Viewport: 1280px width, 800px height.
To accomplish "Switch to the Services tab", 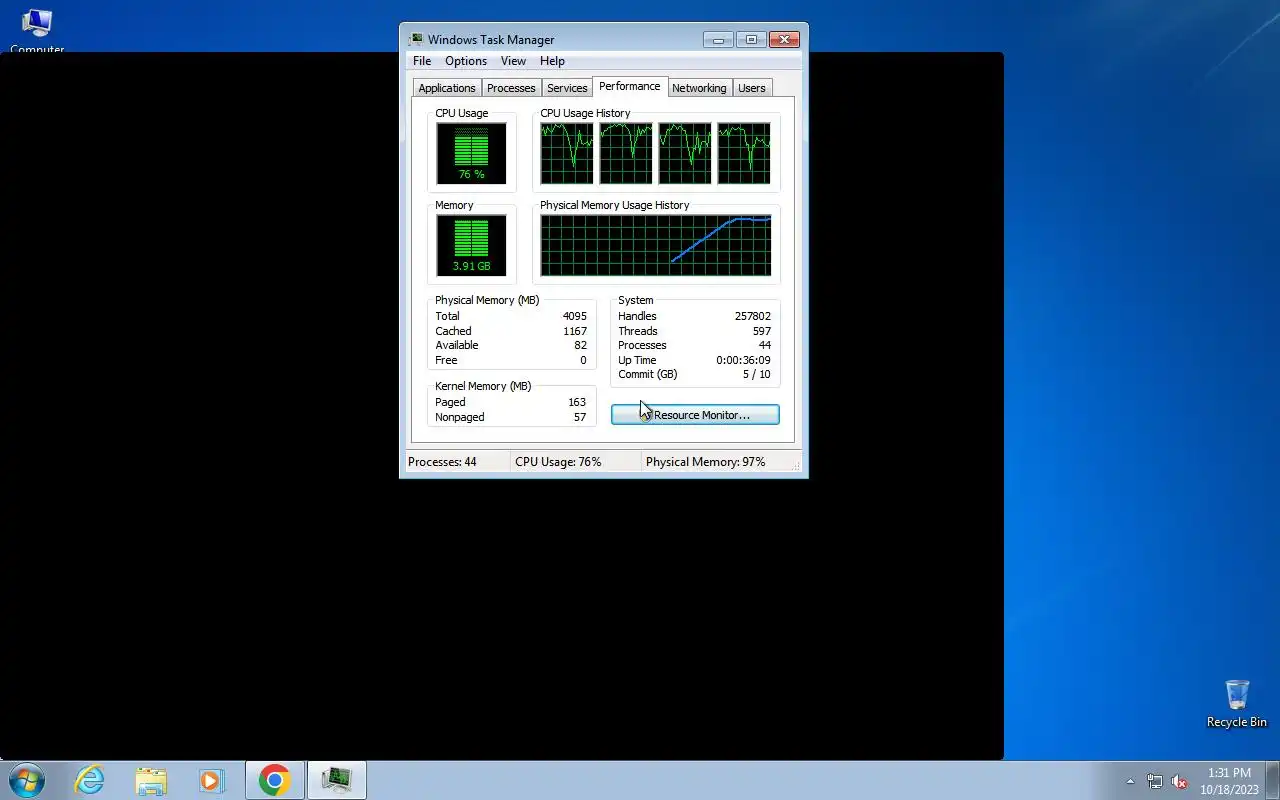I will pos(567,88).
